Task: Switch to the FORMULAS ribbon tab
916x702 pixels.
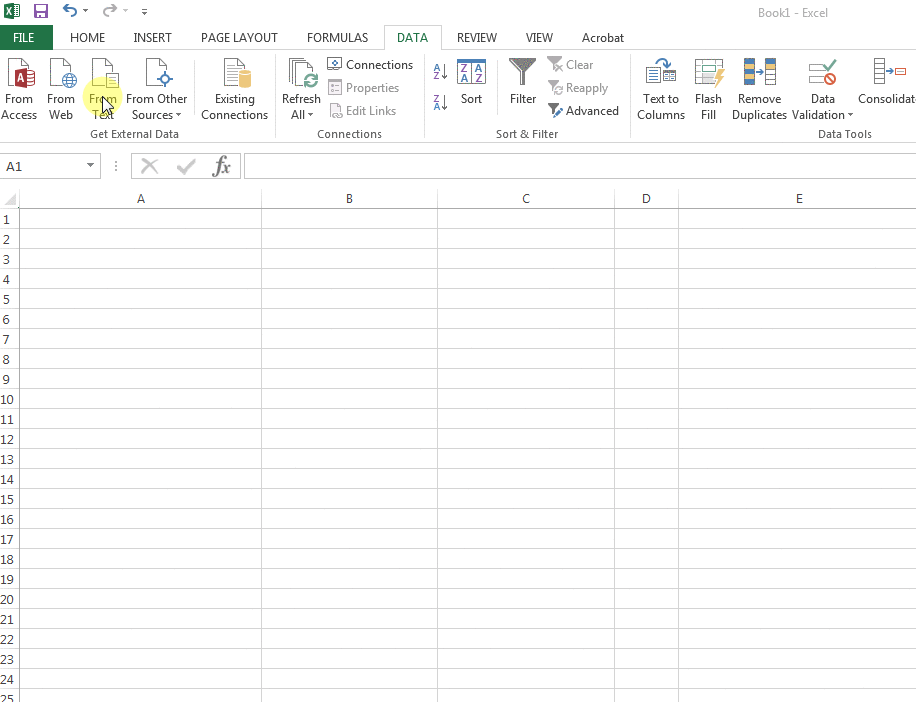Action: (337, 38)
